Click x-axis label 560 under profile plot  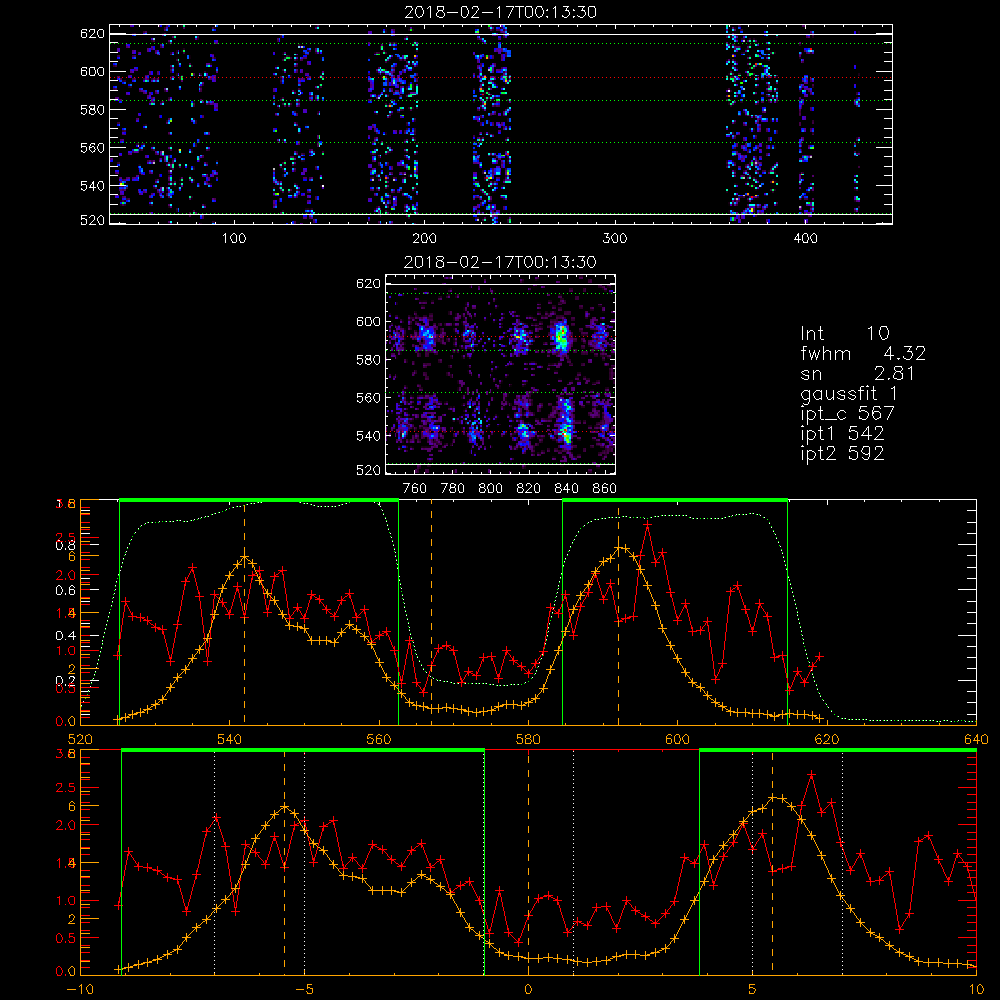click(x=379, y=739)
